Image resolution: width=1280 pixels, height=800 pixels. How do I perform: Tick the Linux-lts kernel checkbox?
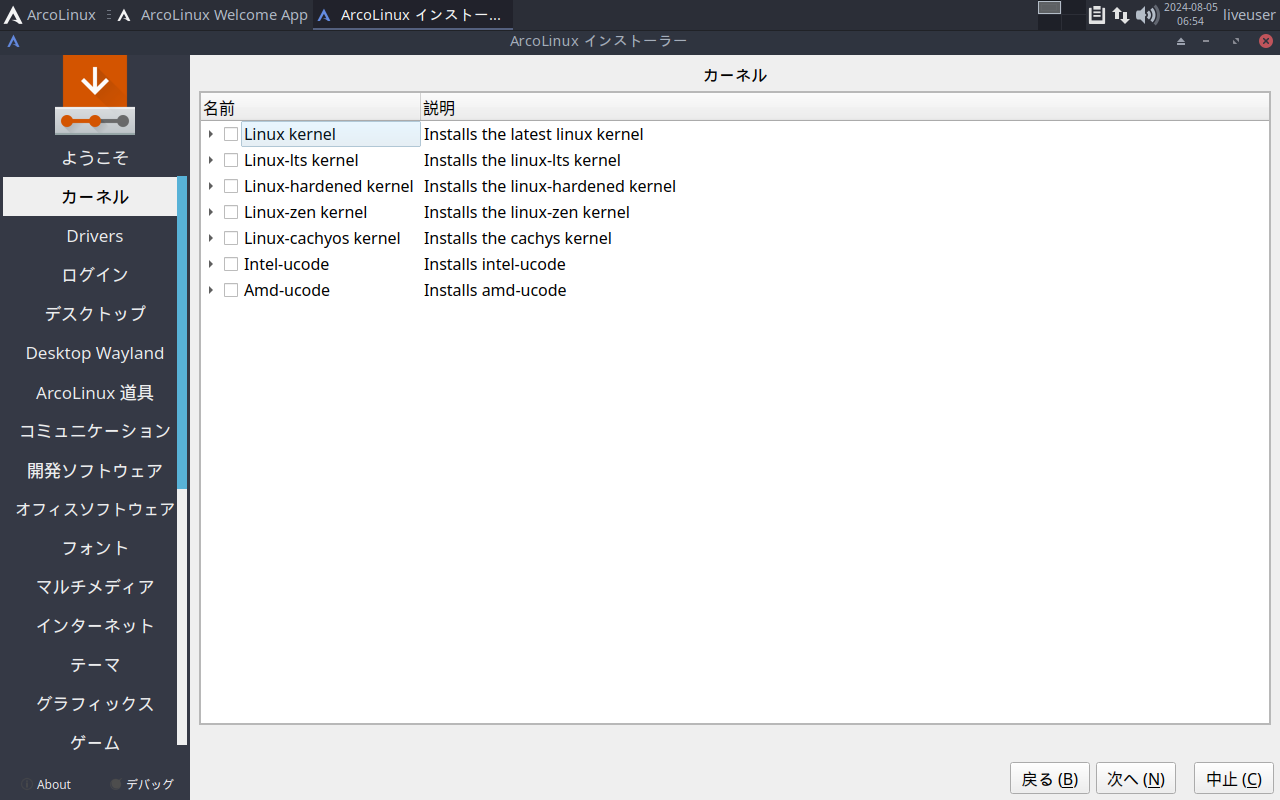[x=231, y=160]
